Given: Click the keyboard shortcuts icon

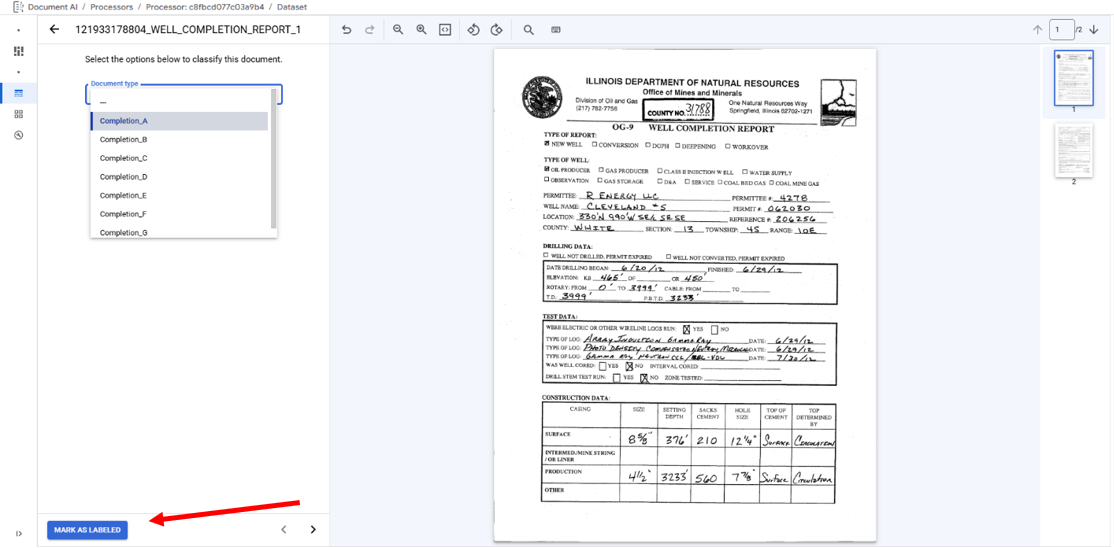Looking at the screenshot, I should (x=556, y=30).
